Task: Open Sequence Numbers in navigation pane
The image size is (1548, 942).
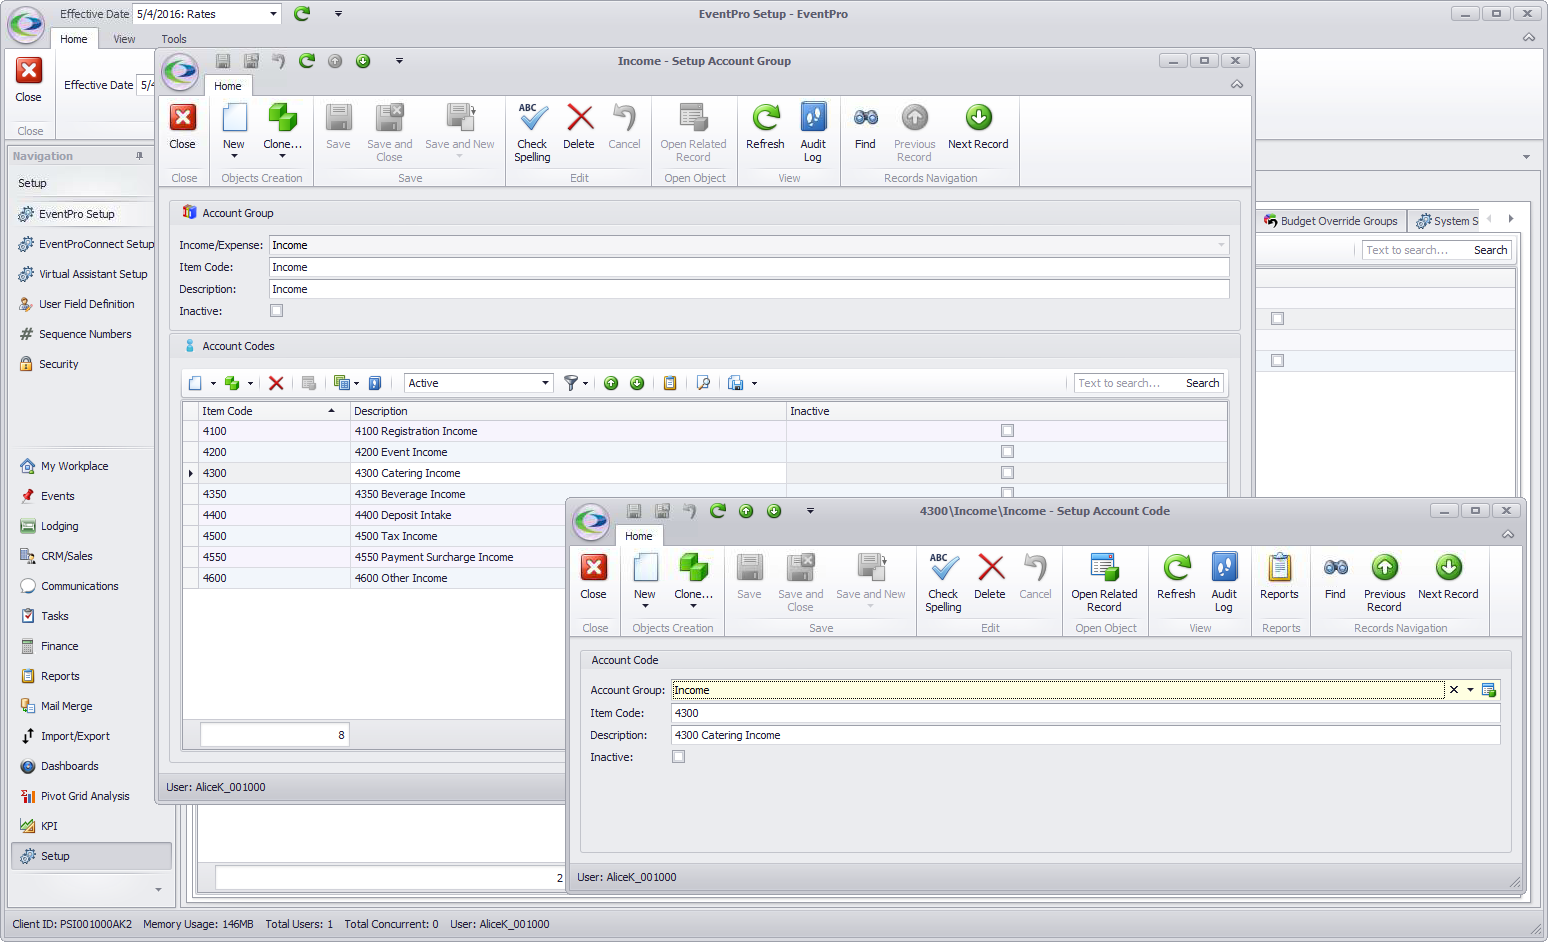Action: (85, 334)
